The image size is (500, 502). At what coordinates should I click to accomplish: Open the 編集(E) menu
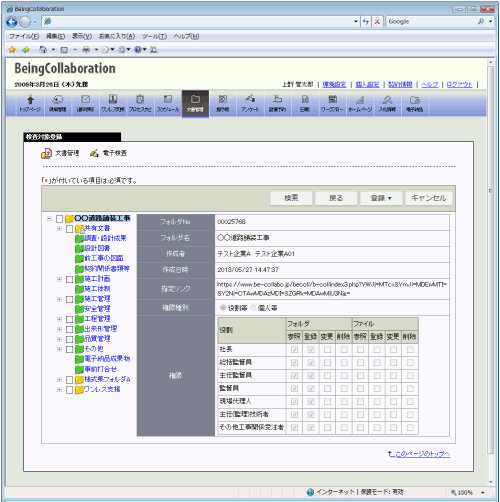pyautogui.click(x=55, y=36)
